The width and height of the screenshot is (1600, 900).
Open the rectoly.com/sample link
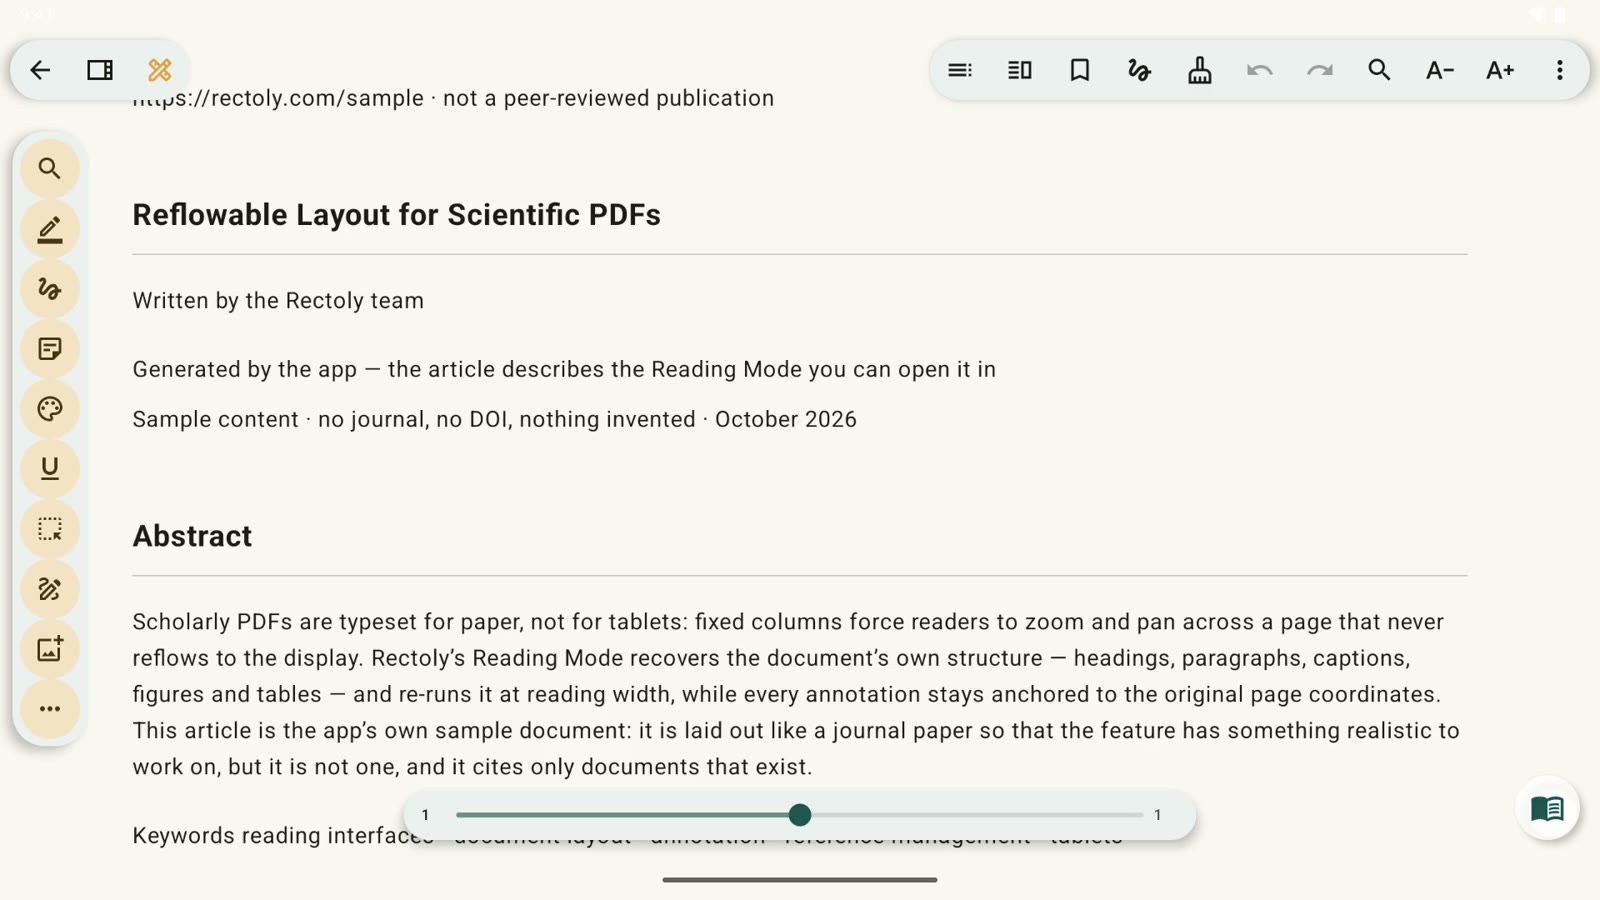(x=279, y=98)
